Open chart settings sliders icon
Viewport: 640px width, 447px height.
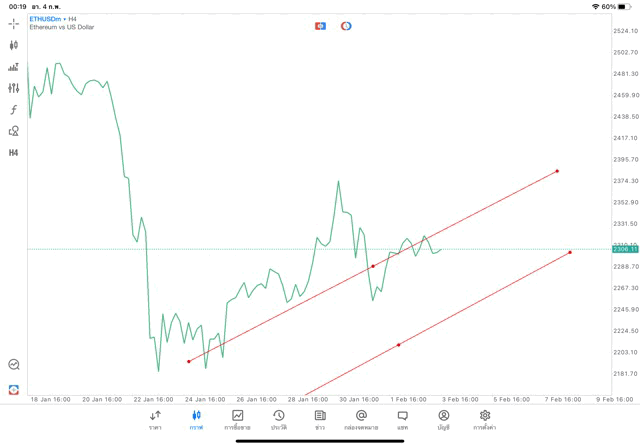[13, 88]
